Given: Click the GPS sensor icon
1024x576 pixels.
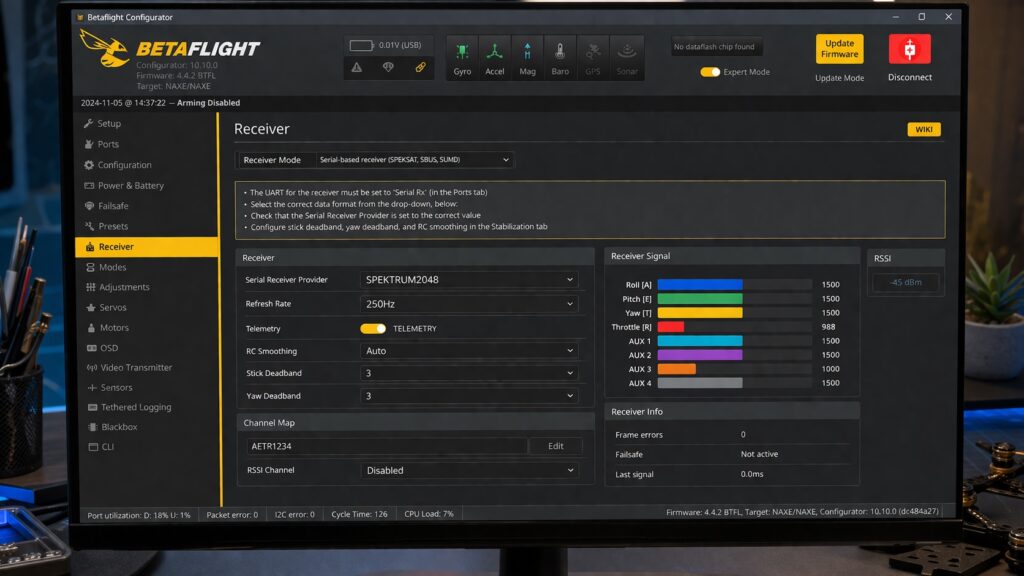Looking at the screenshot, I should [593, 52].
